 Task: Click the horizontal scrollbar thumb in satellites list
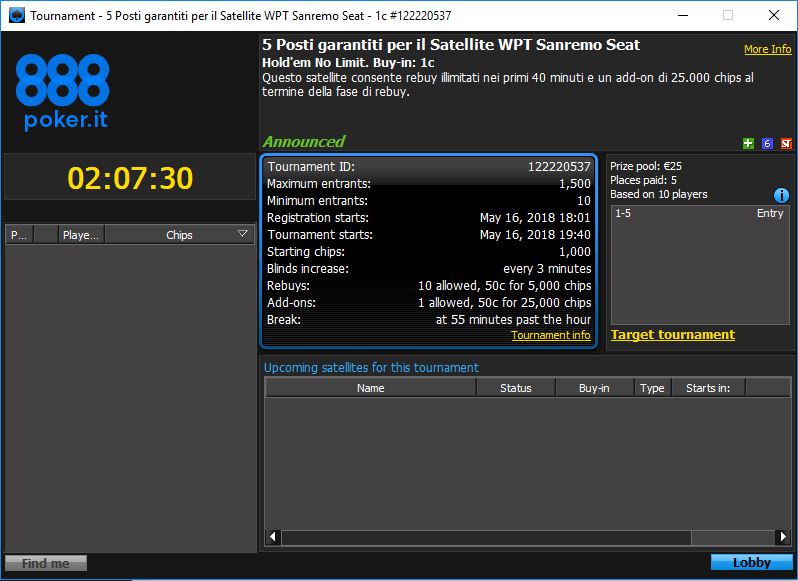(487, 537)
